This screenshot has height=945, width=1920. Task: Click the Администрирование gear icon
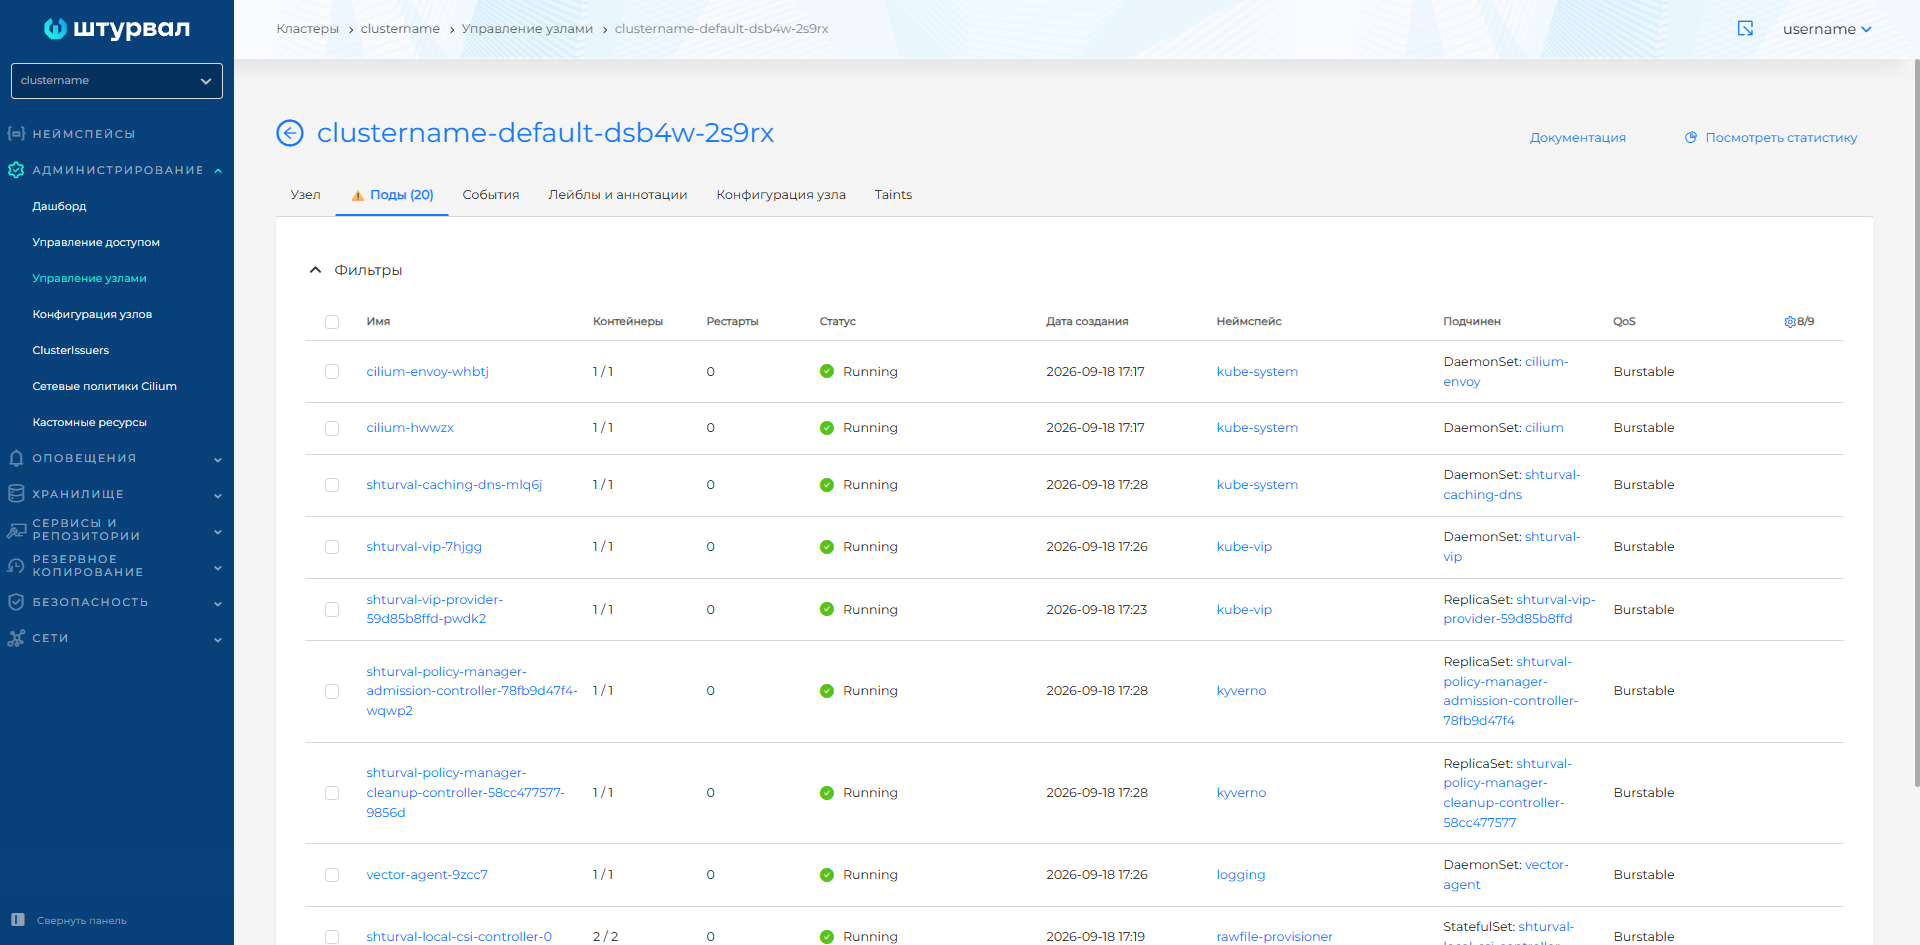tap(16, 170)
